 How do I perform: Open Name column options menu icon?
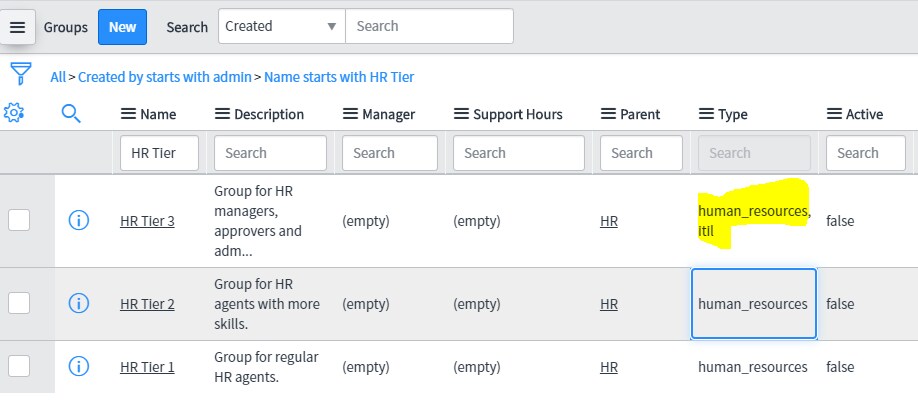129,114
